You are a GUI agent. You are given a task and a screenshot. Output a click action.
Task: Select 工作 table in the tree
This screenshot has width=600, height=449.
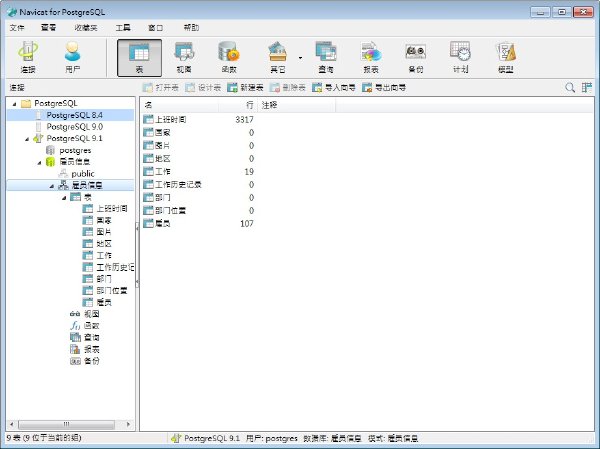[104, 255]
